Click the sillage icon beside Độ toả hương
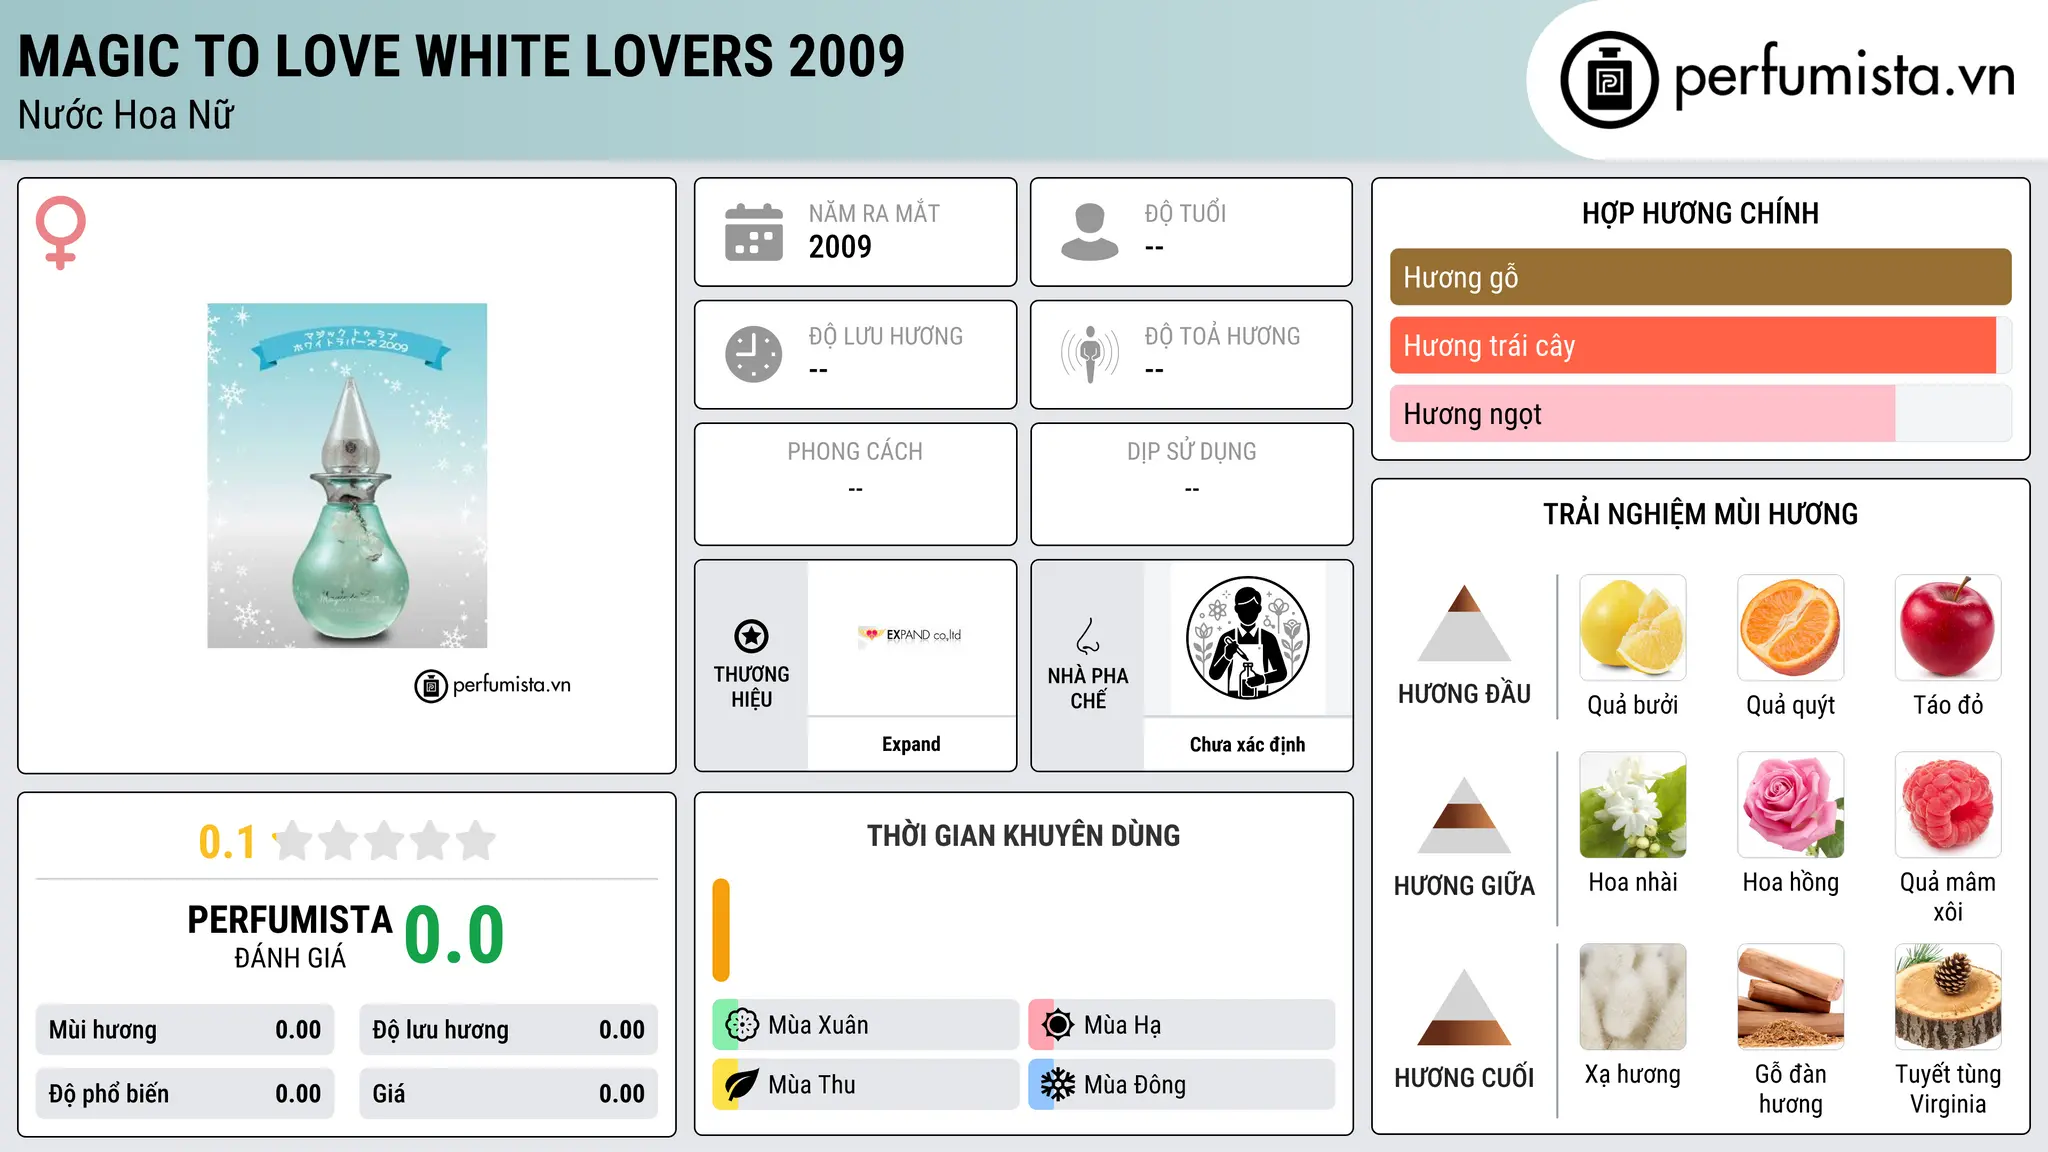The height and width of the screenshot is (1152, 2048). (1090, 354)
